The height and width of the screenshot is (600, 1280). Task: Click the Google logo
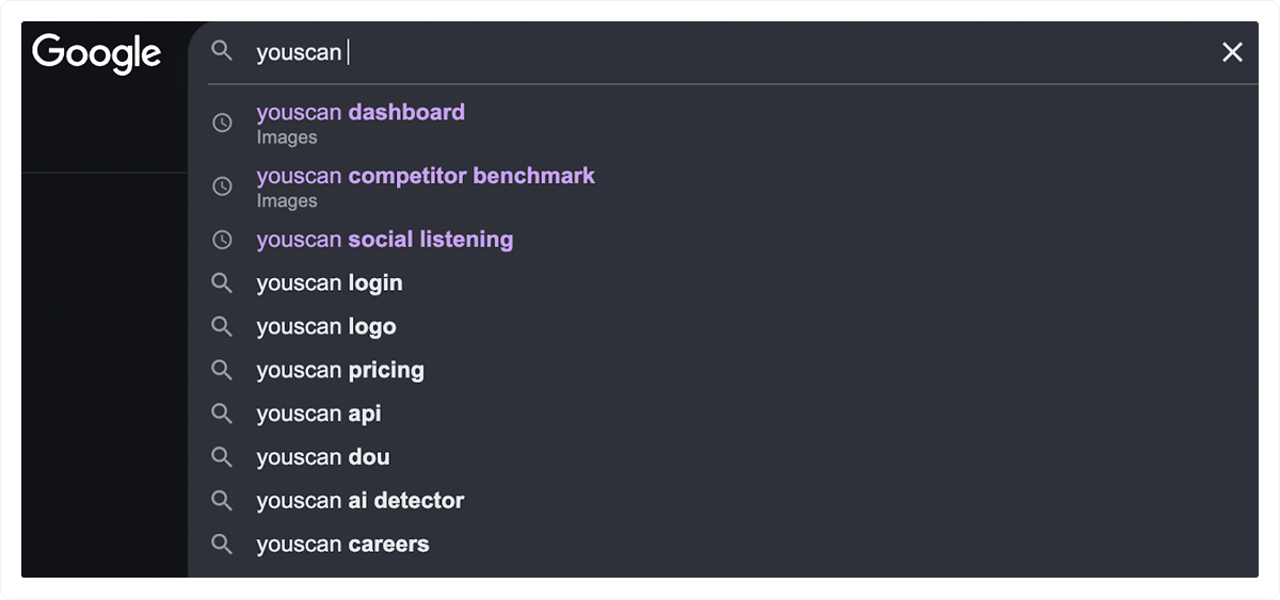(x=96, y=53)
